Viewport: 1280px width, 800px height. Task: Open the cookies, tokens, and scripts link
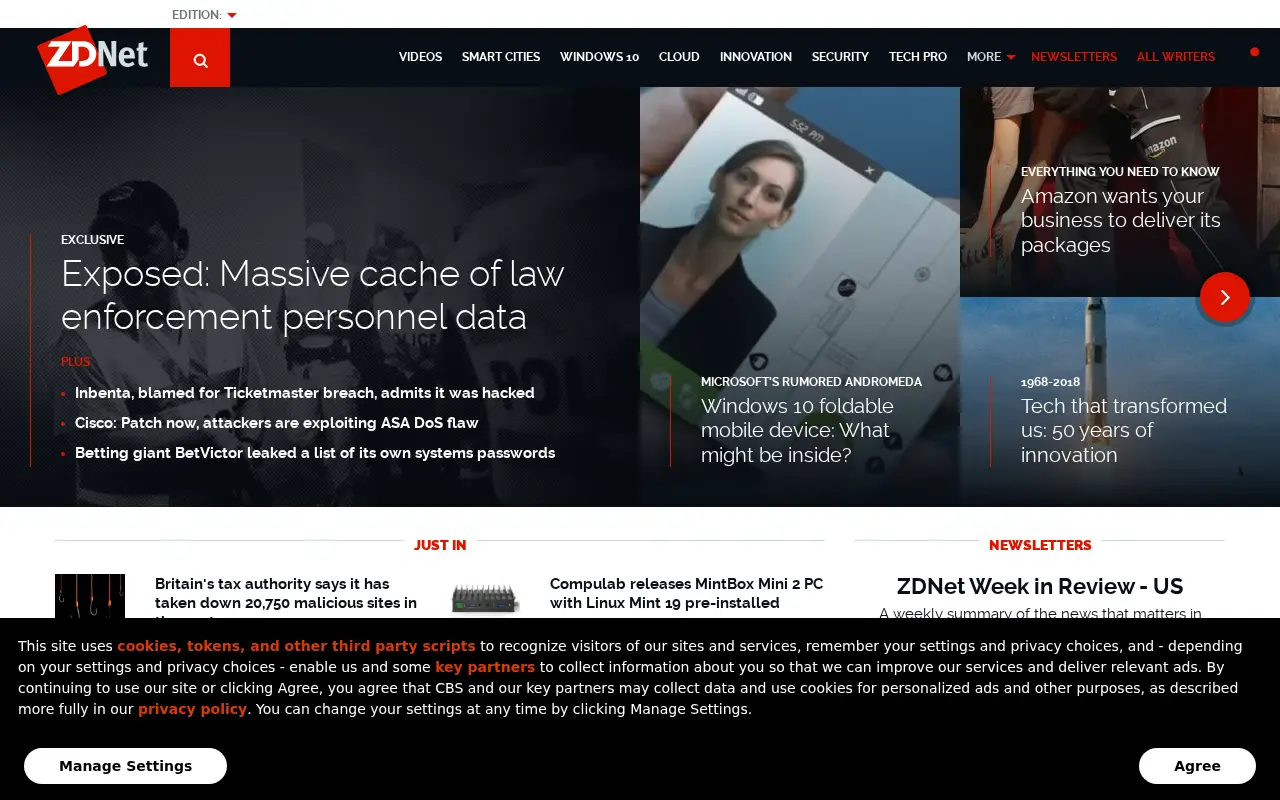(x=296, y=646)
